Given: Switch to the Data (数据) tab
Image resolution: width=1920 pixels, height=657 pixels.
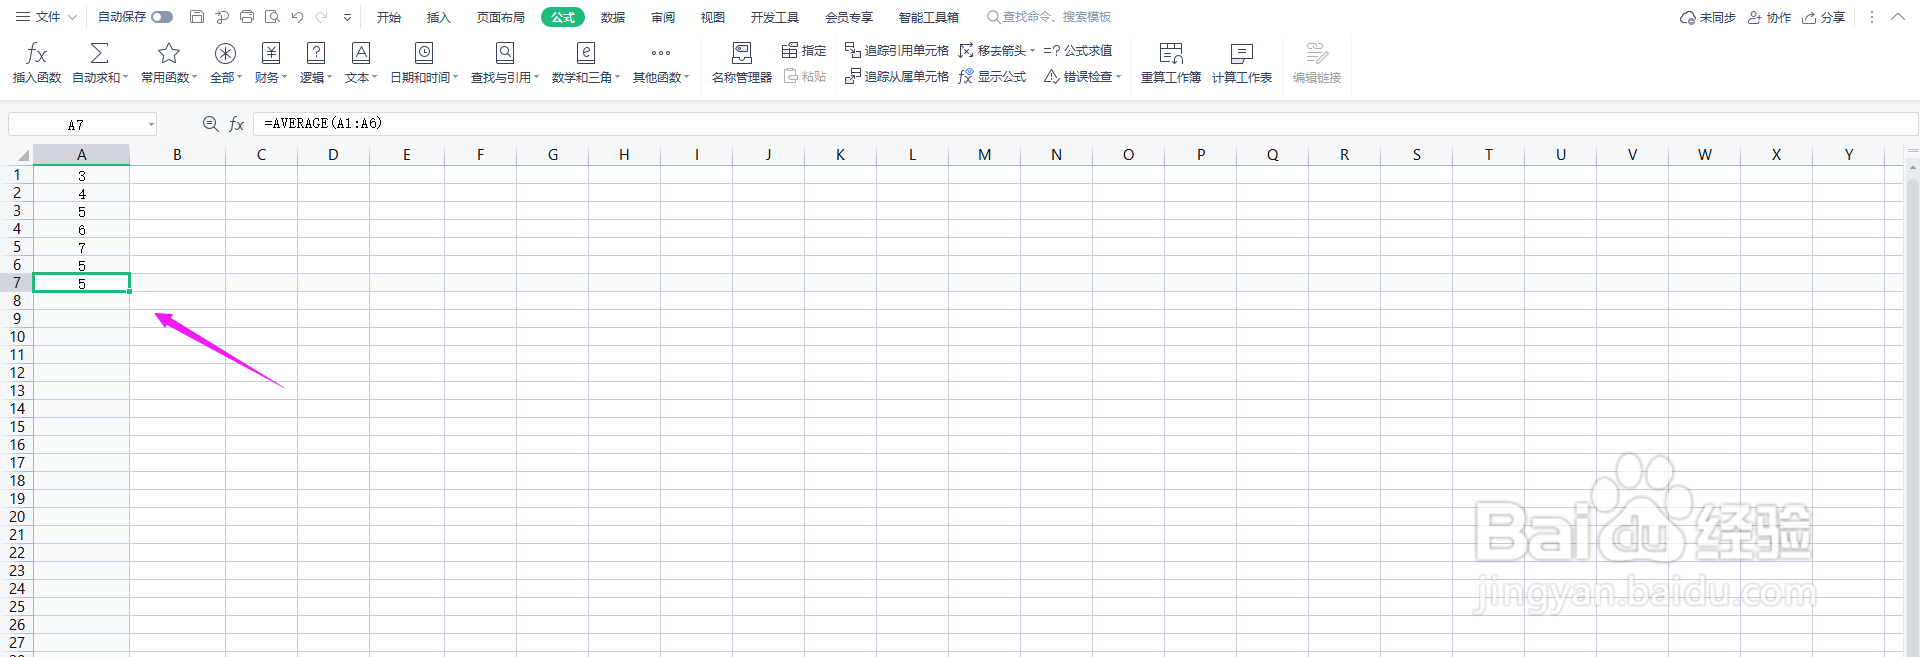Looking at the screenshot, I should [x=613, y=17].
